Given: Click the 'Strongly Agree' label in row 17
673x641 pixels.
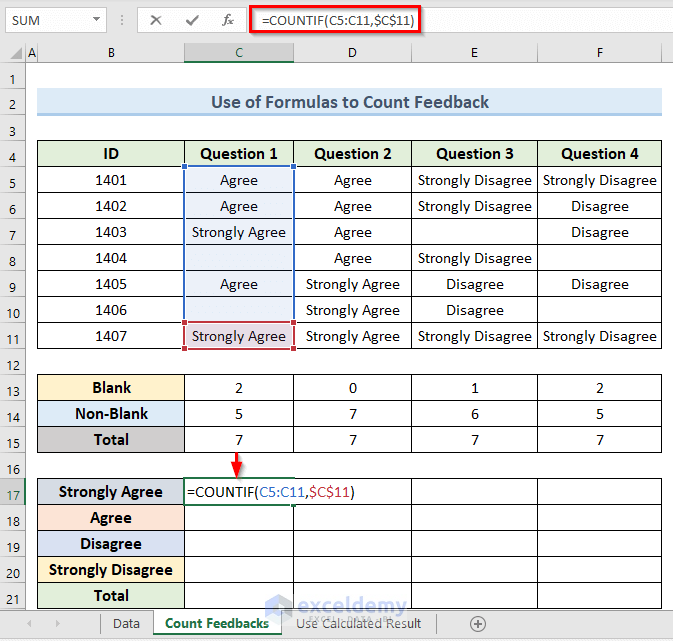Looking at the screenshot, I should click(x=111, y=492).
